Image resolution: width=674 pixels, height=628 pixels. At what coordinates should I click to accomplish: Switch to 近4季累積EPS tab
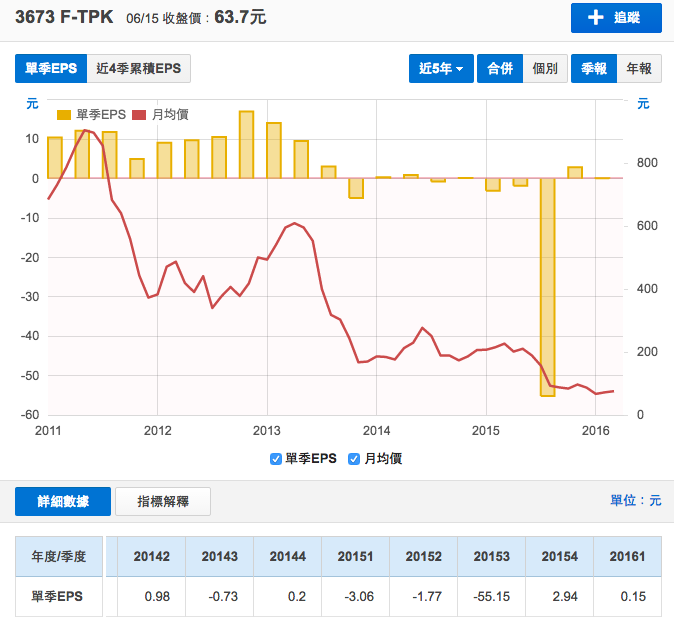point(139,68)
